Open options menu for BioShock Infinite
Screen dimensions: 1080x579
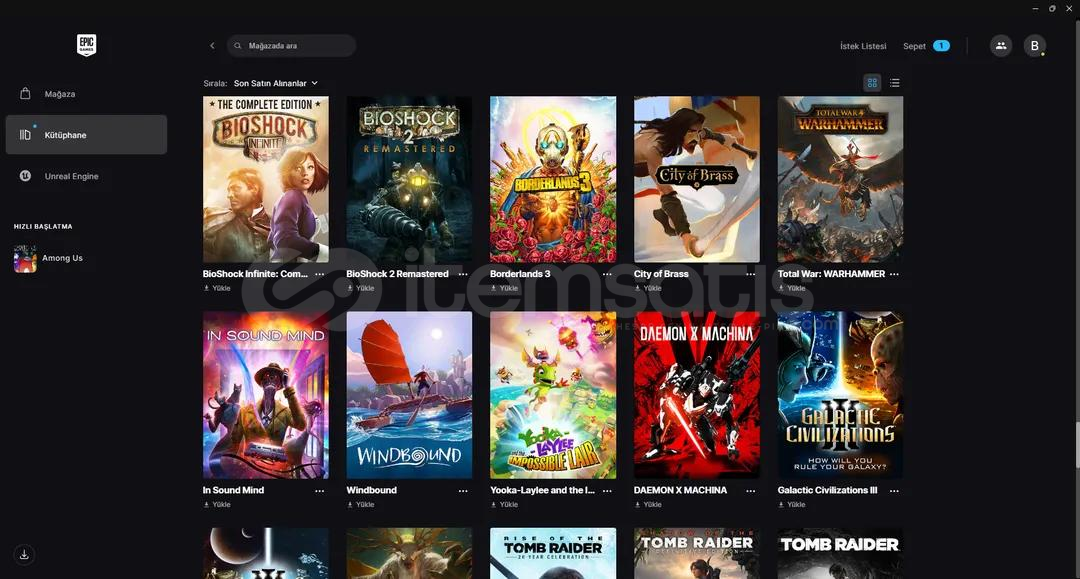point(320,274)
